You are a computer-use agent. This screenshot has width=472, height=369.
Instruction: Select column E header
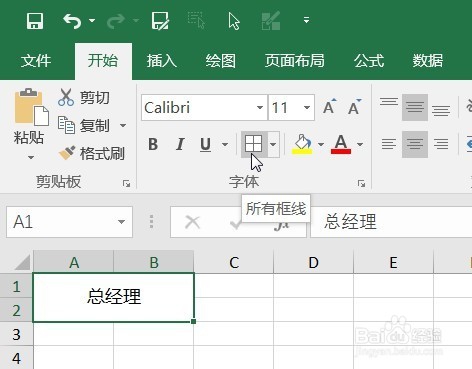click(x=393, y=262)
